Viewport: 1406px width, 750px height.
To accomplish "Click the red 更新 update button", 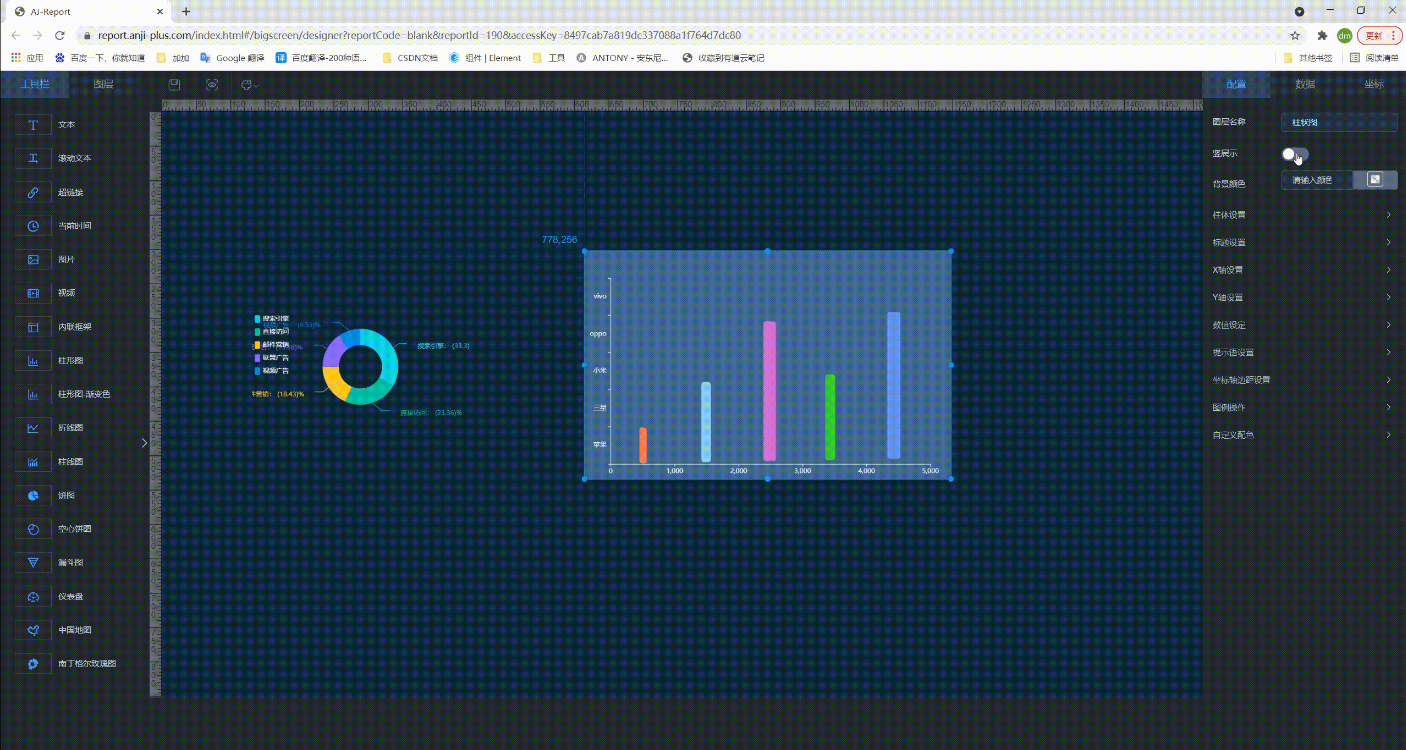I will pyautogui.click(x=1379, y=35).
